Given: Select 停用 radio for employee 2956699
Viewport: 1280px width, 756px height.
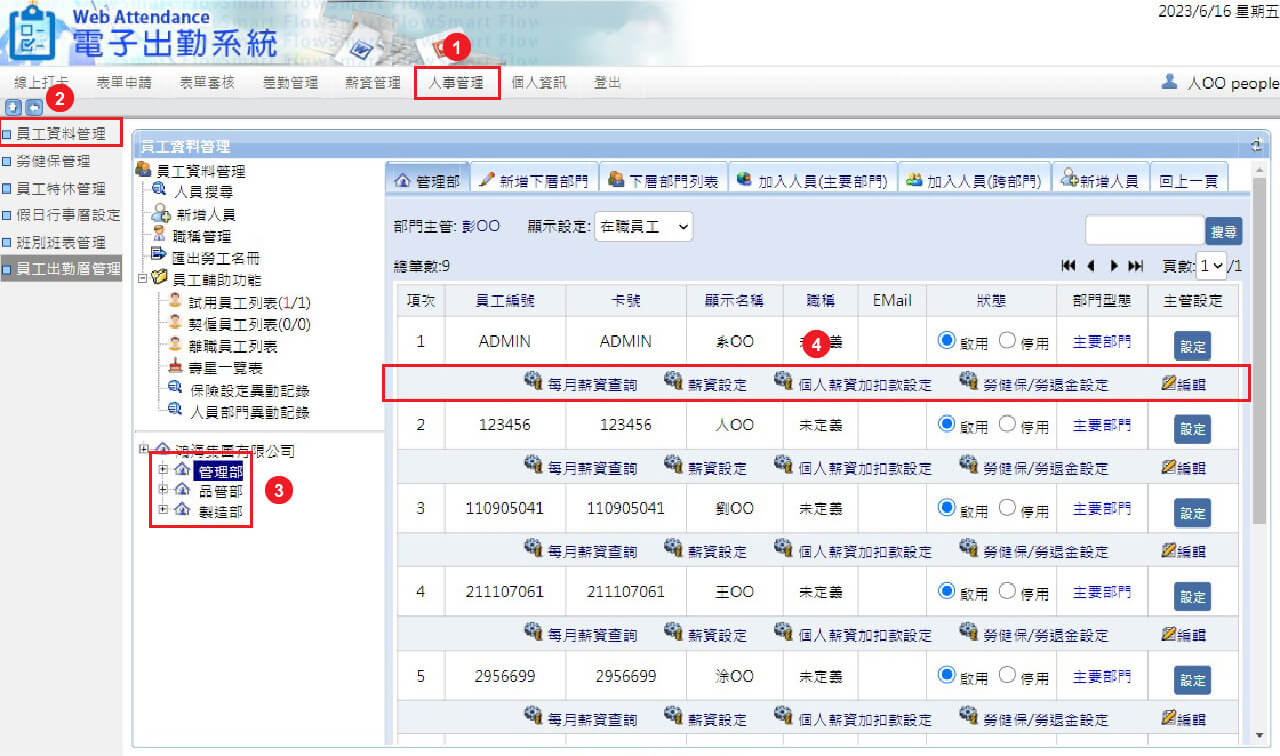Looking at the screenshot, I should (1007, 674).
